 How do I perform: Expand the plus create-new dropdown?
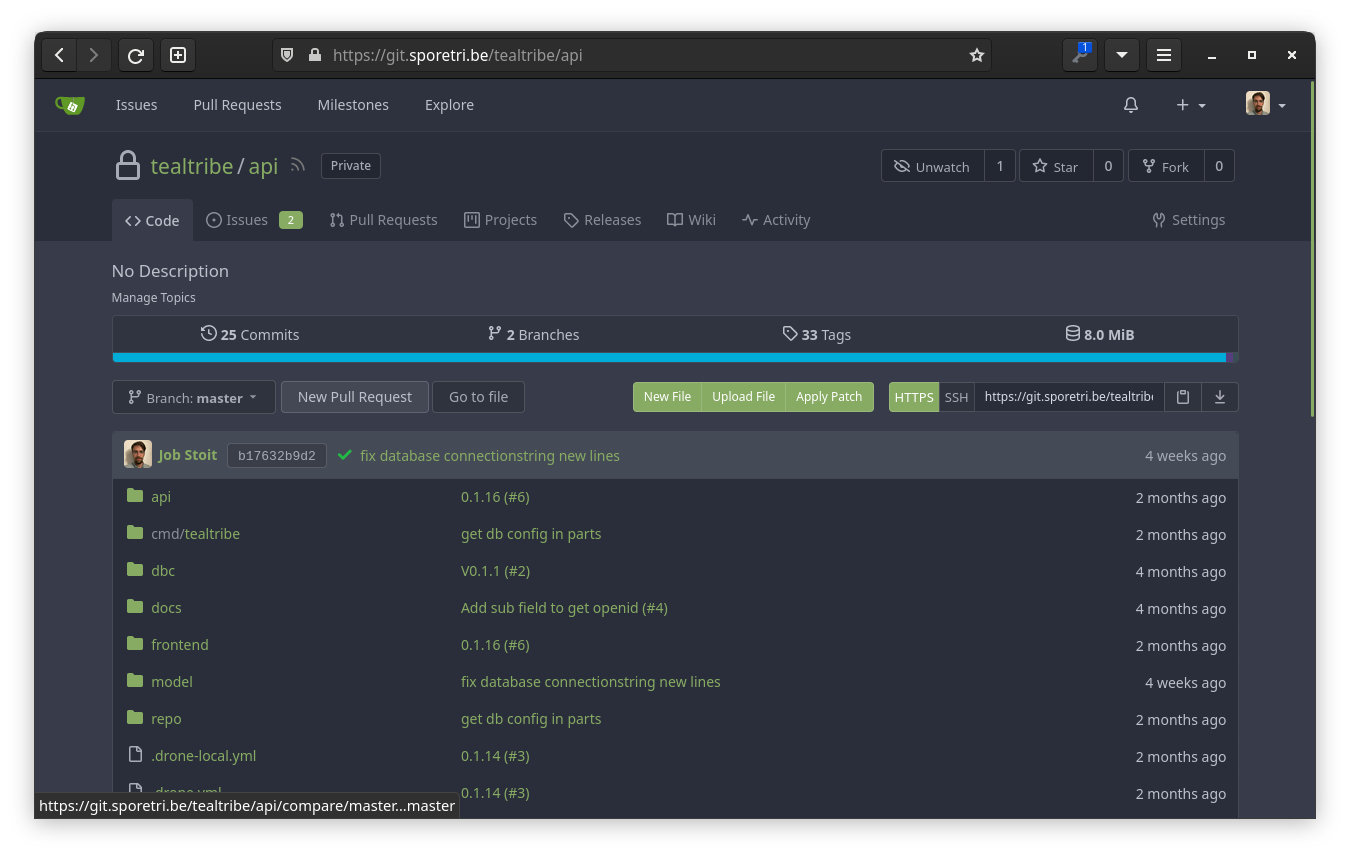[1190, 105]
